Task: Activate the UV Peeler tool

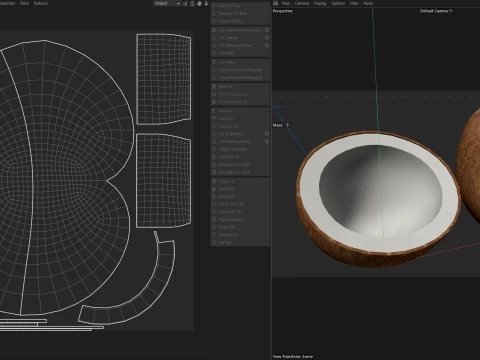Action: coord(240,62)
